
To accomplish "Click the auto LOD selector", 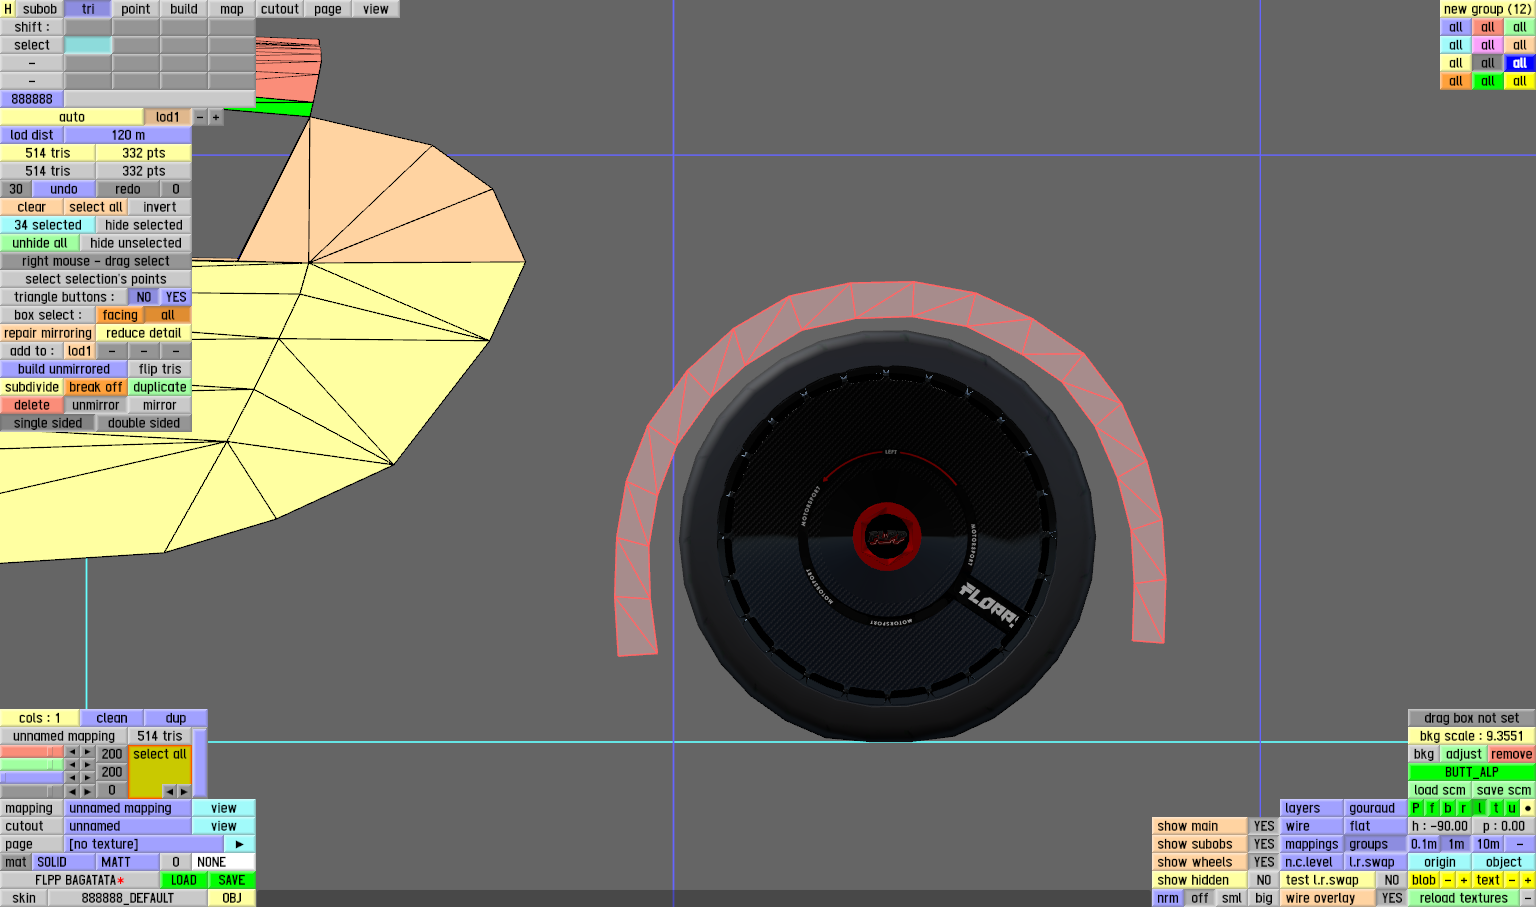I will [x=72, y=117].
